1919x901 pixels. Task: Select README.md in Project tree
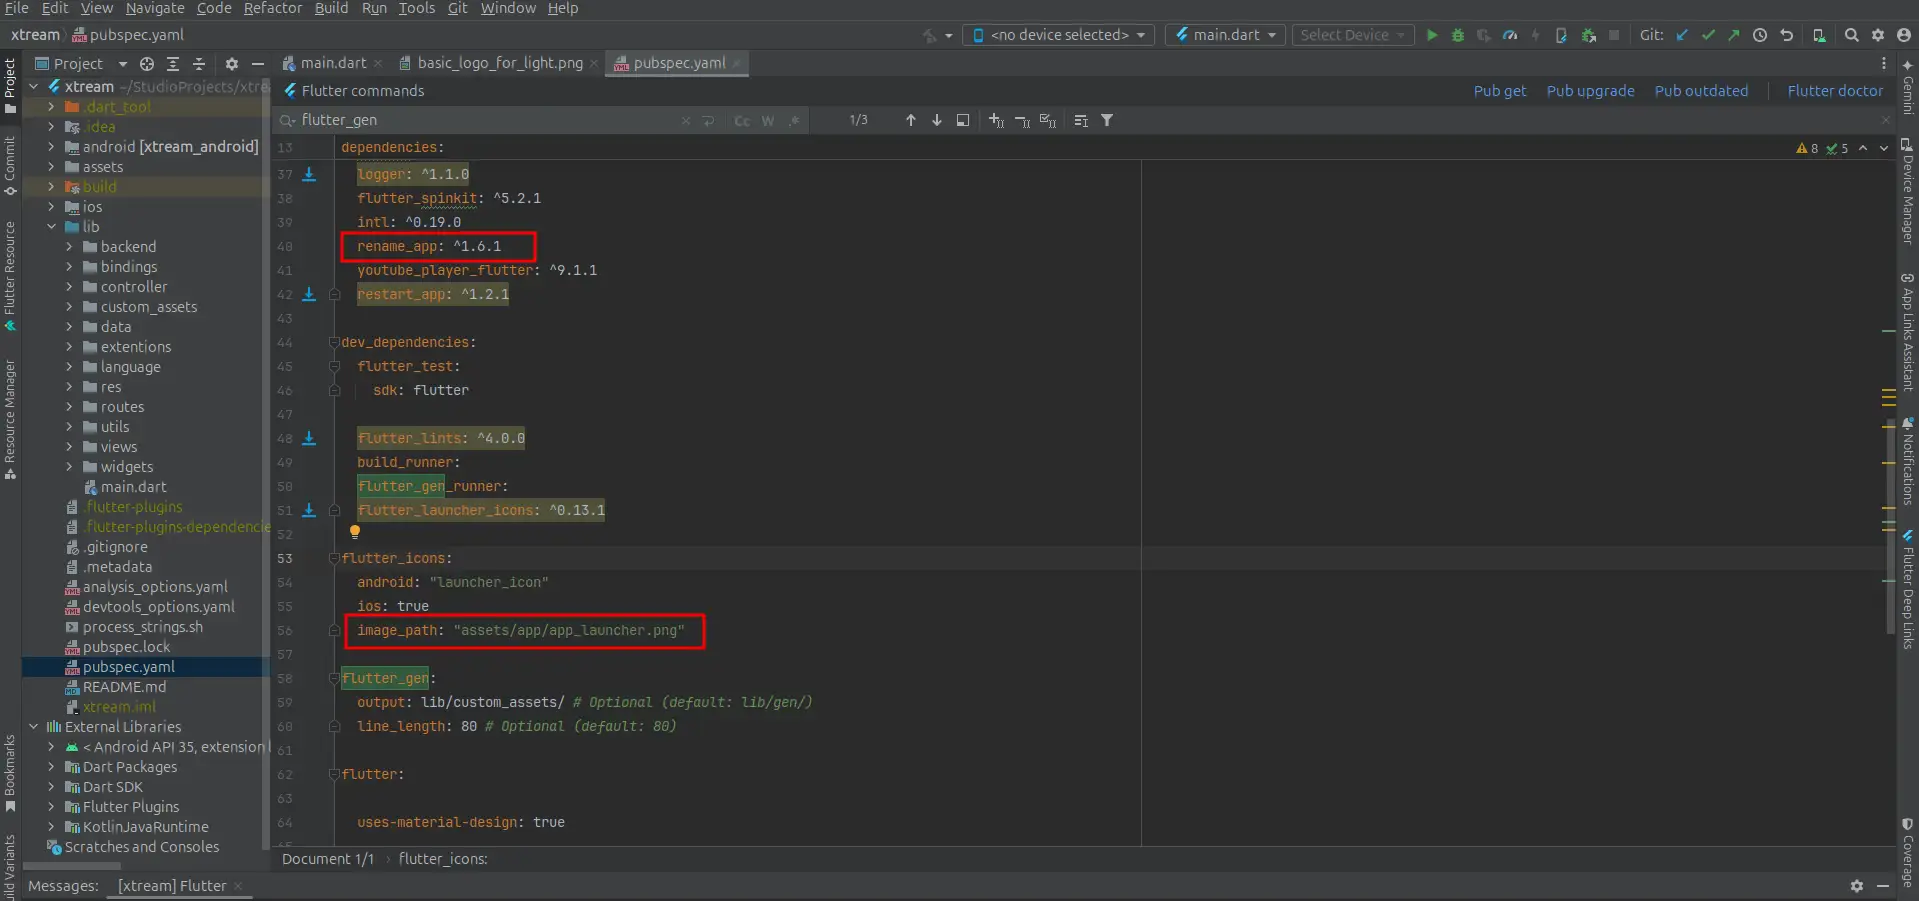pos(124,687)
